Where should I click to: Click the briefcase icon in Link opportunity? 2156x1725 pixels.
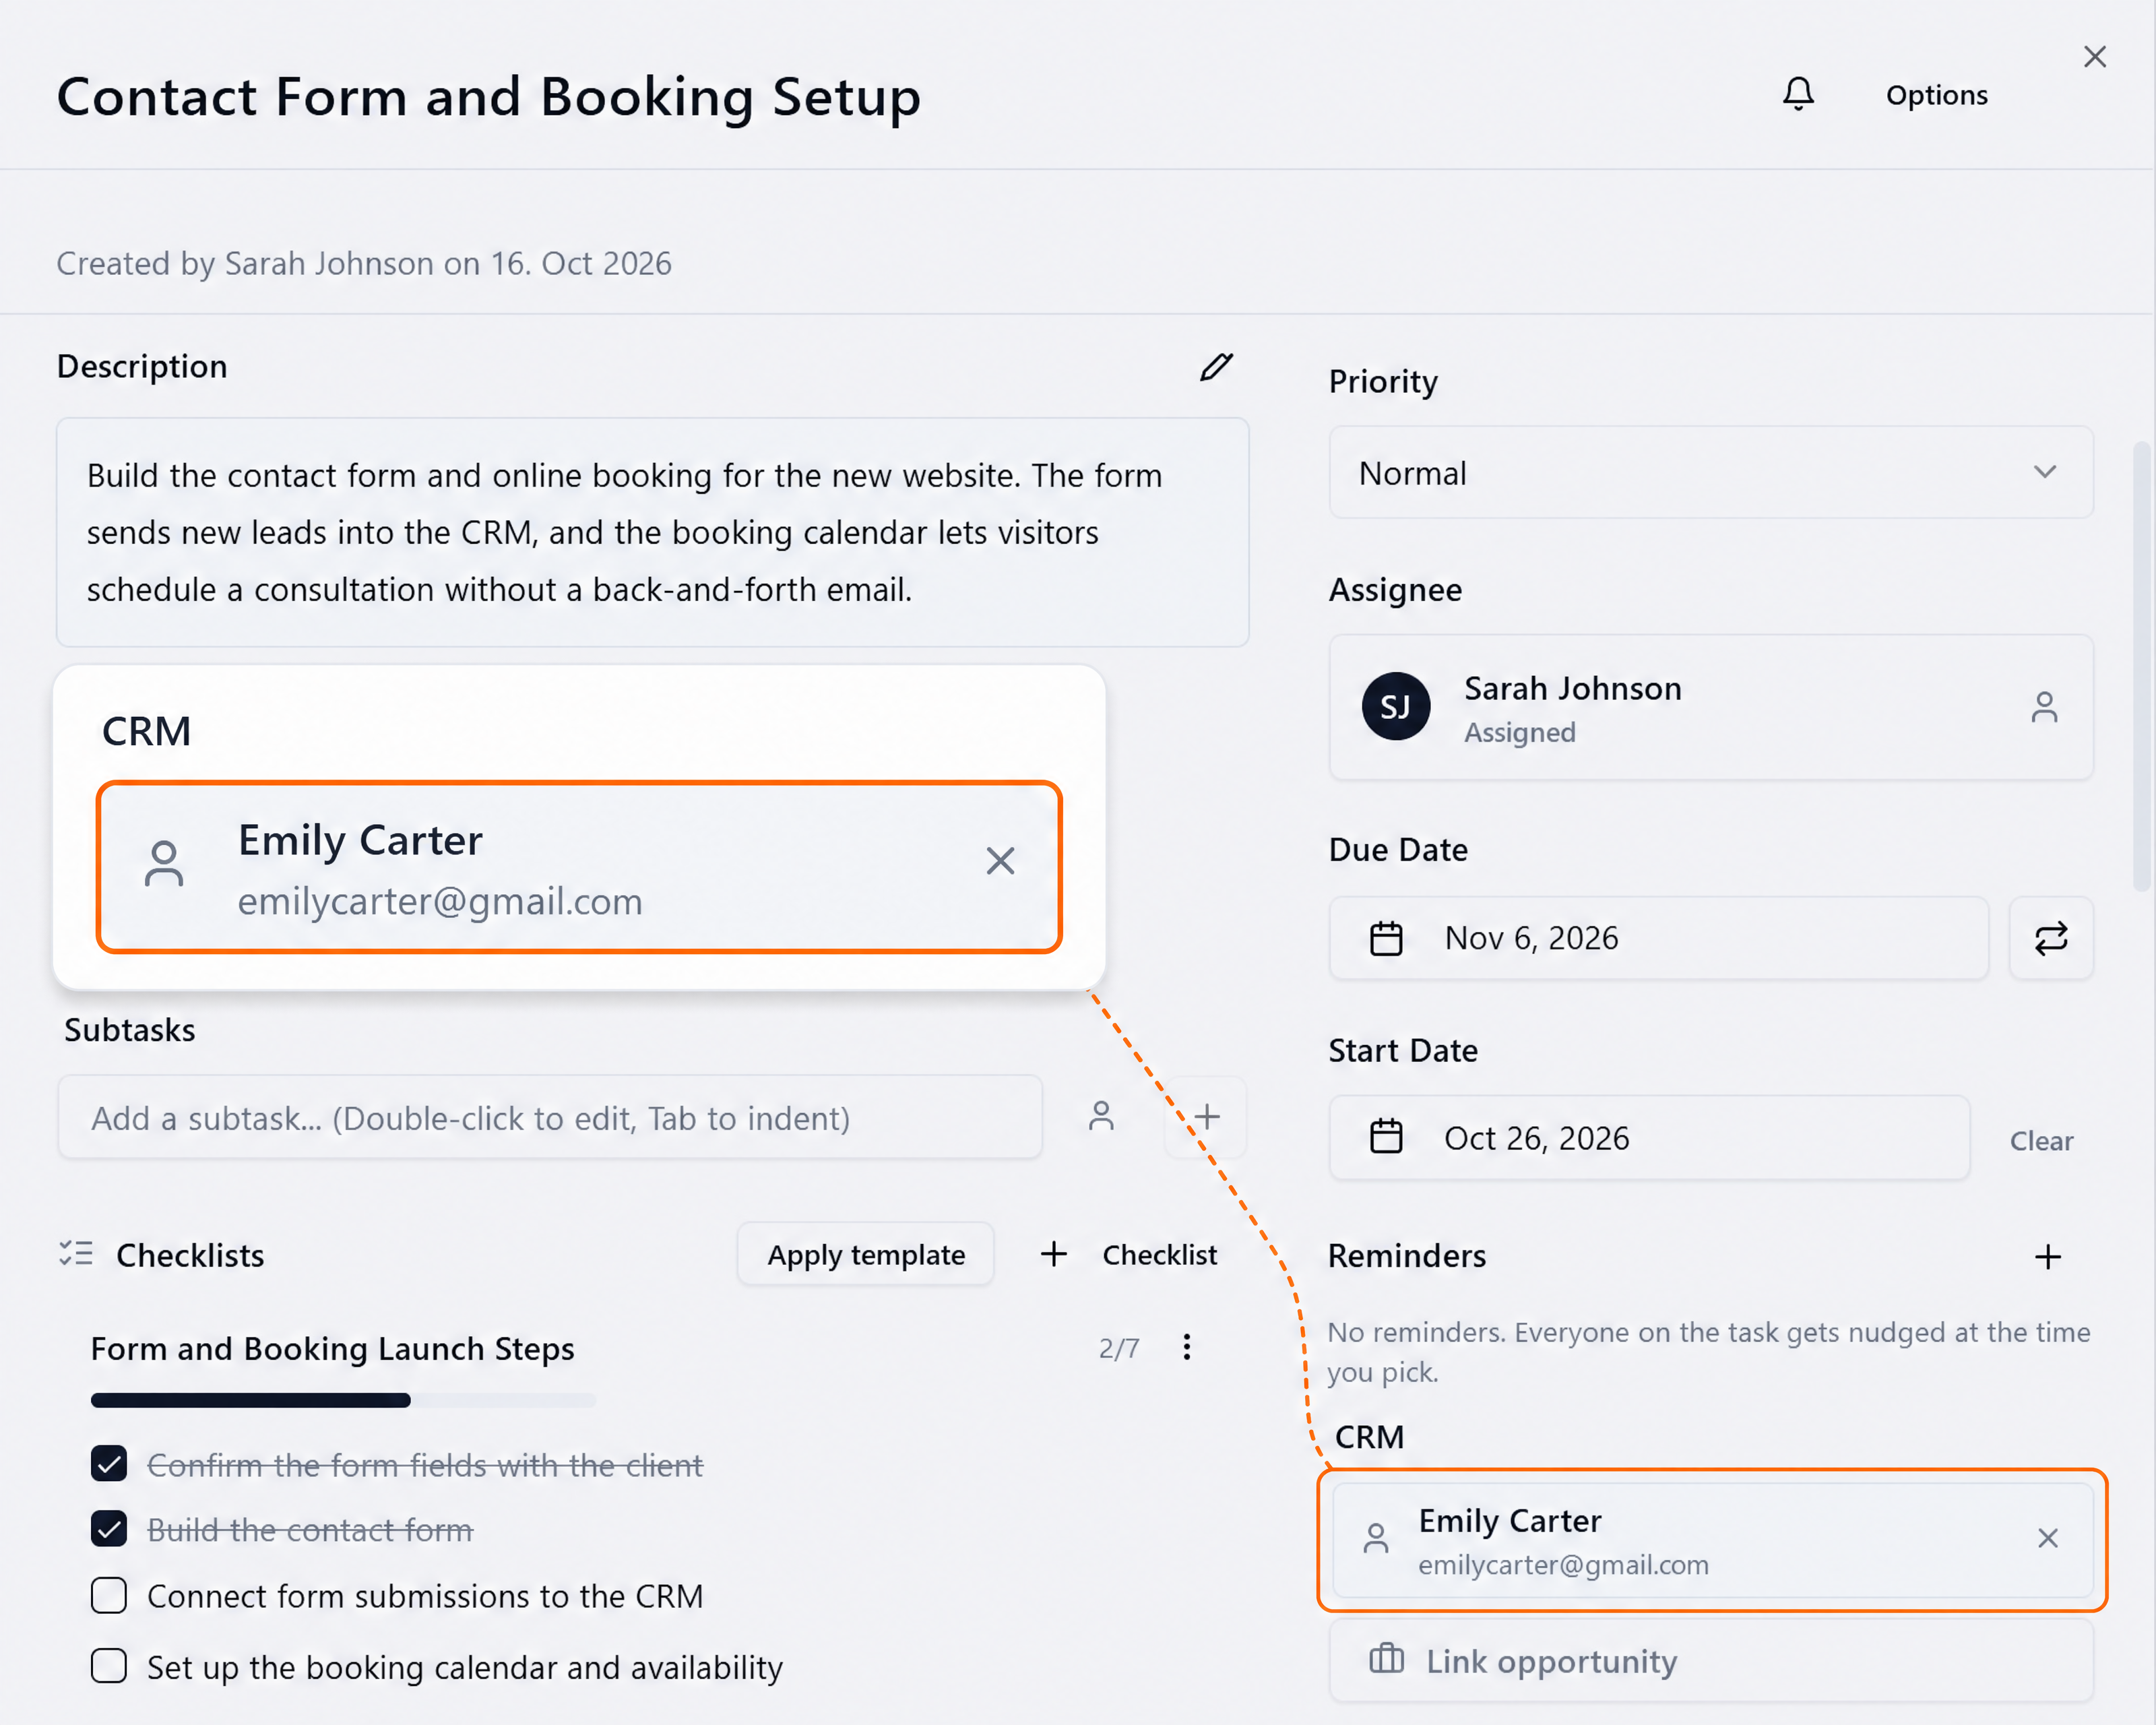[x=1386, y=1659]
